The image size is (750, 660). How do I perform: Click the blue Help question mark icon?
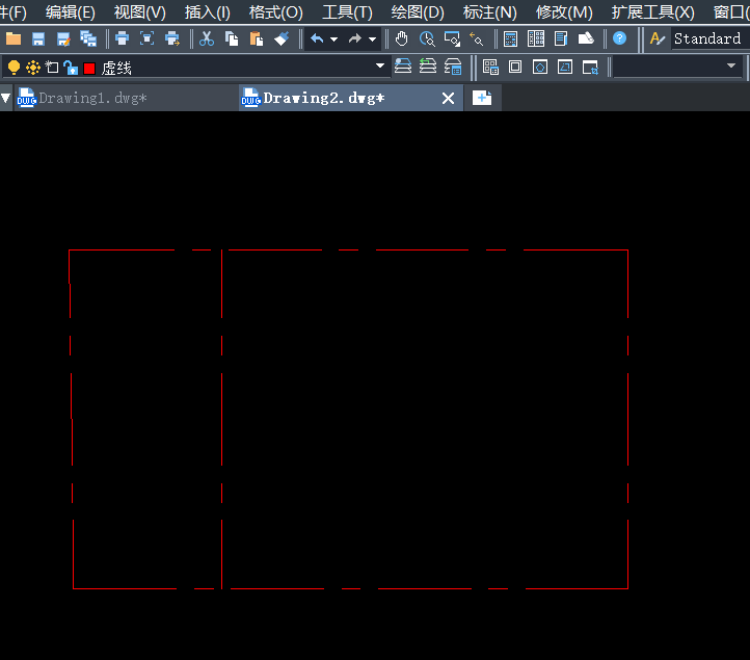(619, 38)
